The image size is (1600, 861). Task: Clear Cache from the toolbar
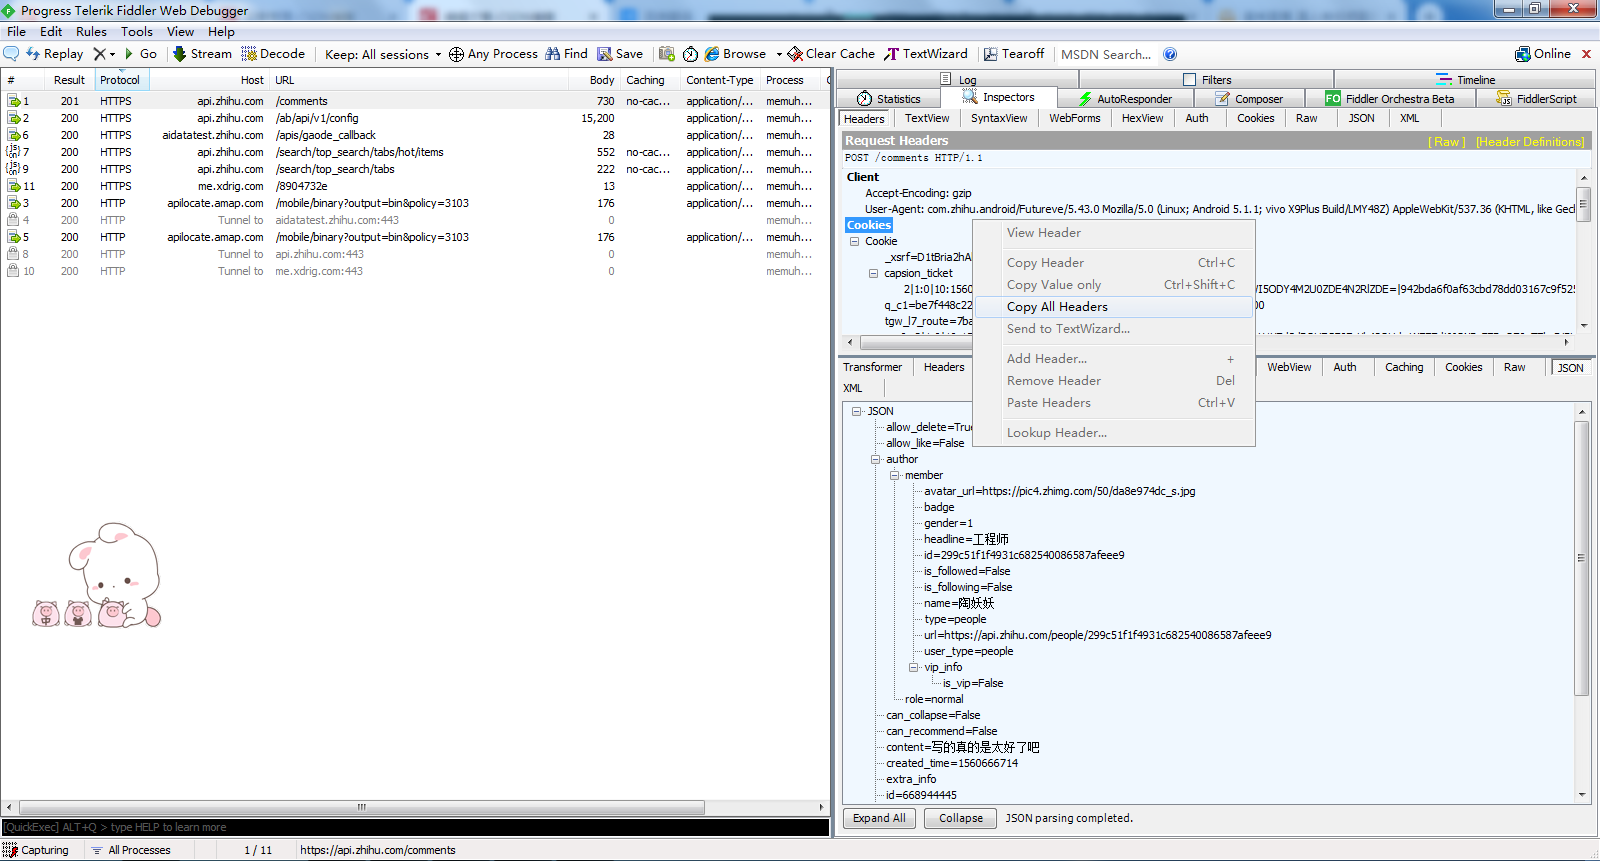831,54
